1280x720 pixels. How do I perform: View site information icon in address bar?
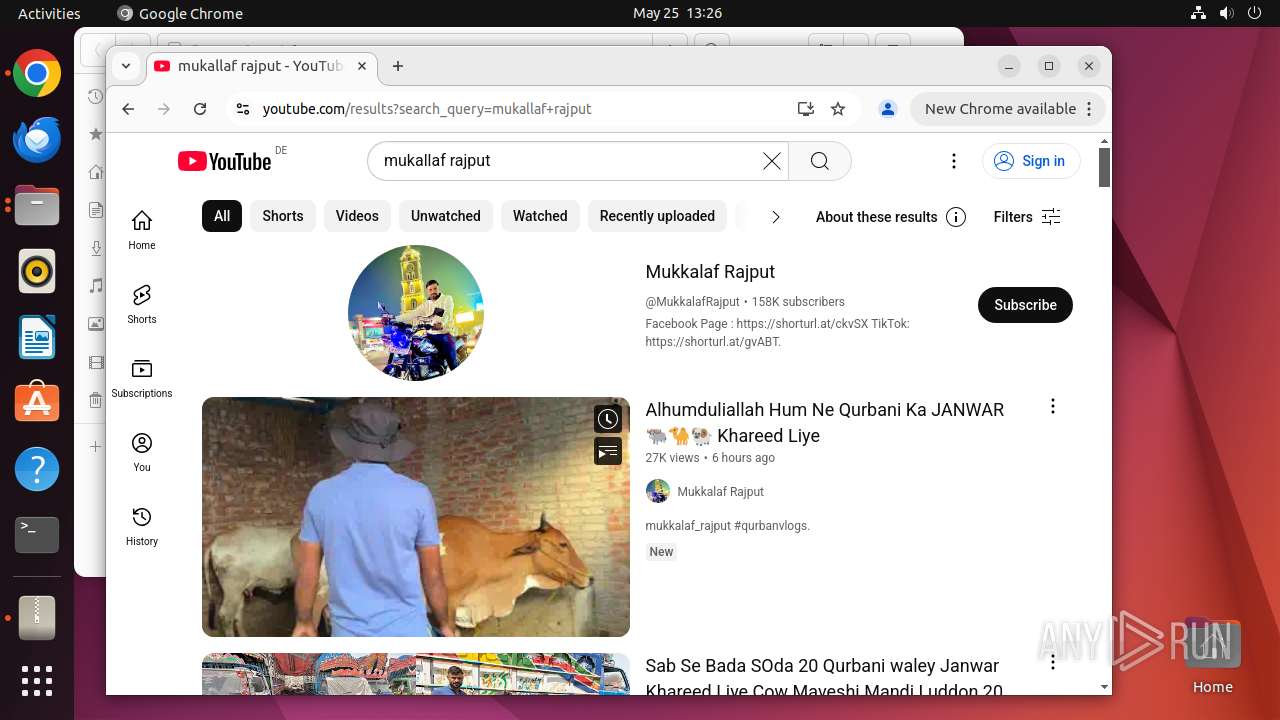[242, 109]
